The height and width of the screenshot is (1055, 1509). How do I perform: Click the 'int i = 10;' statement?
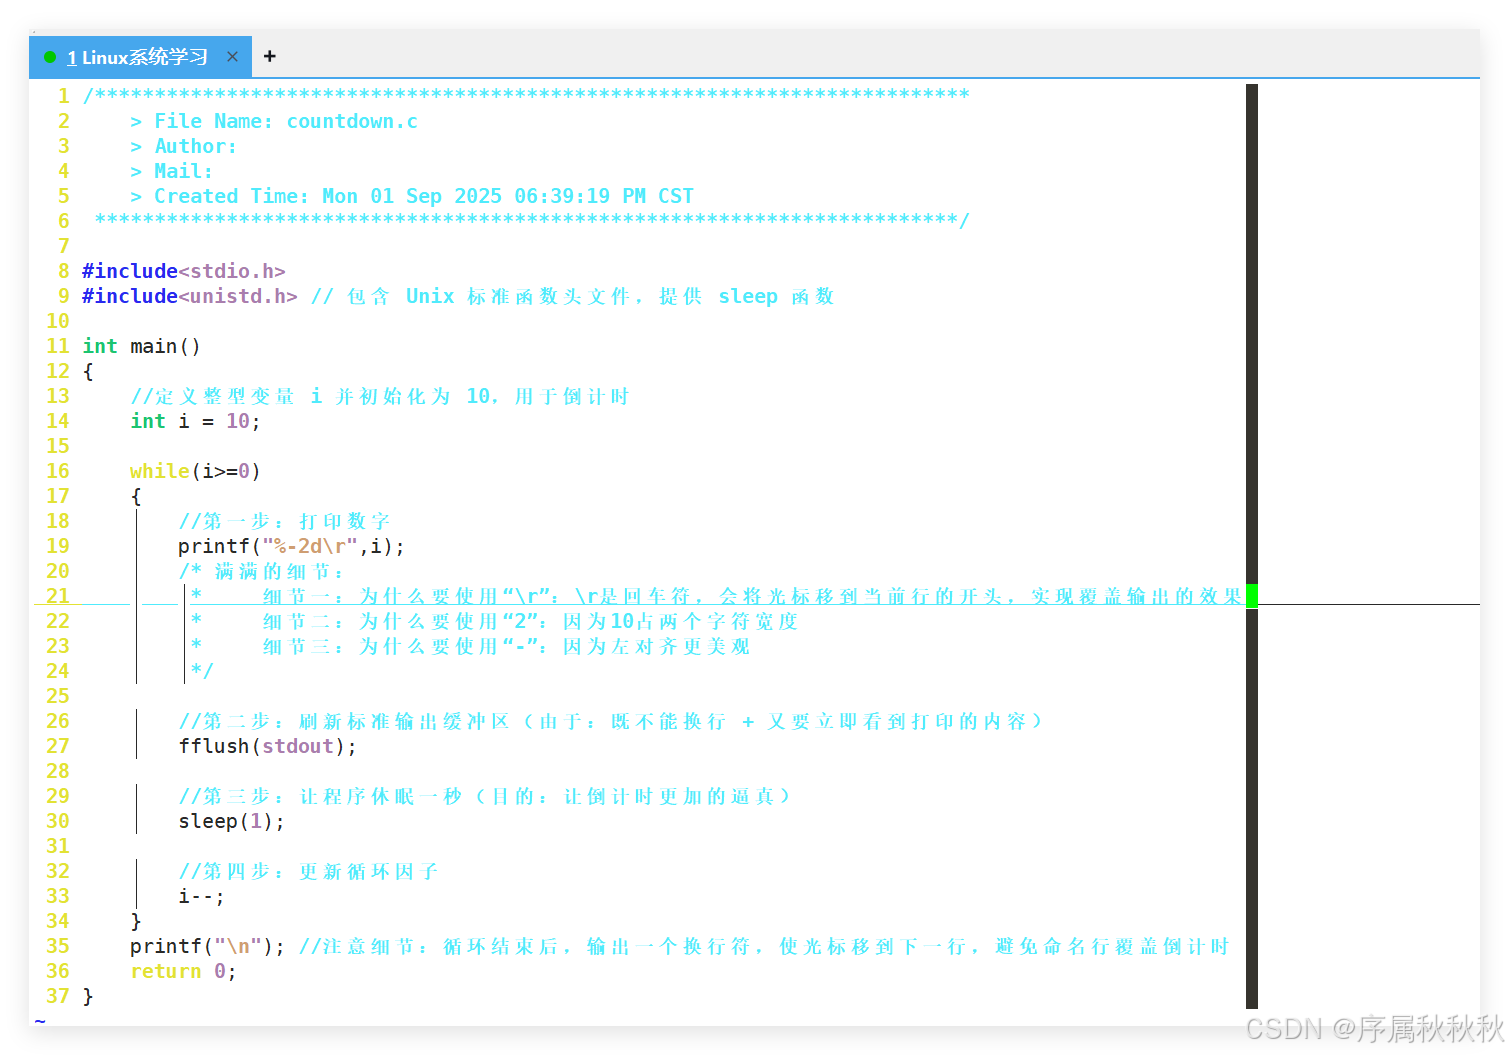pos(195,421)
